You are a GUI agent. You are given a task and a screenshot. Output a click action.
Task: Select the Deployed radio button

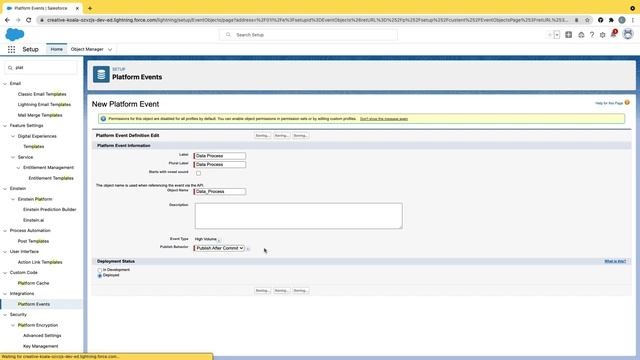pyautogui.click(x=100, y=276)
